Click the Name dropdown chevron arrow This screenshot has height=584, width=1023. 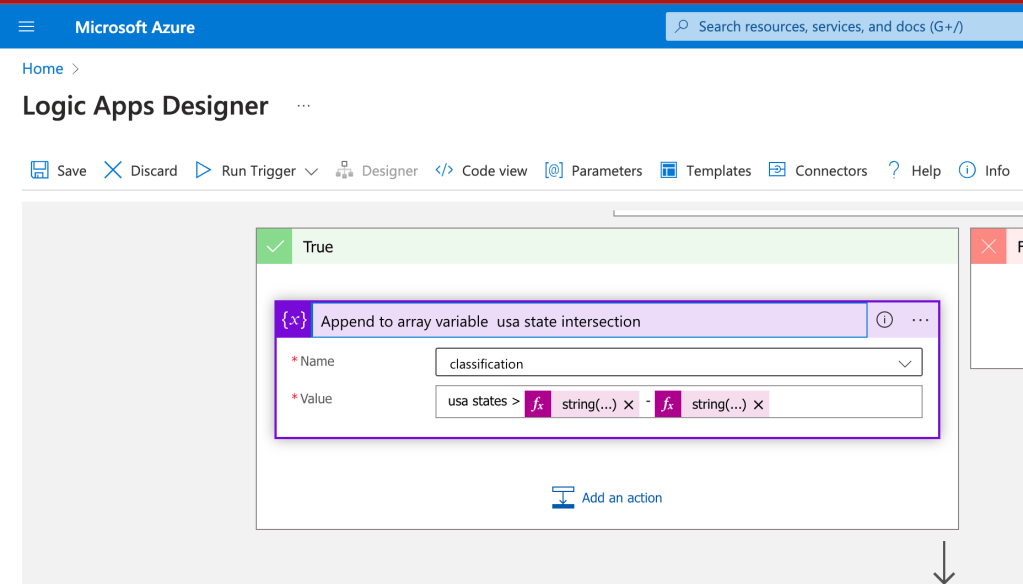(904, 364)
